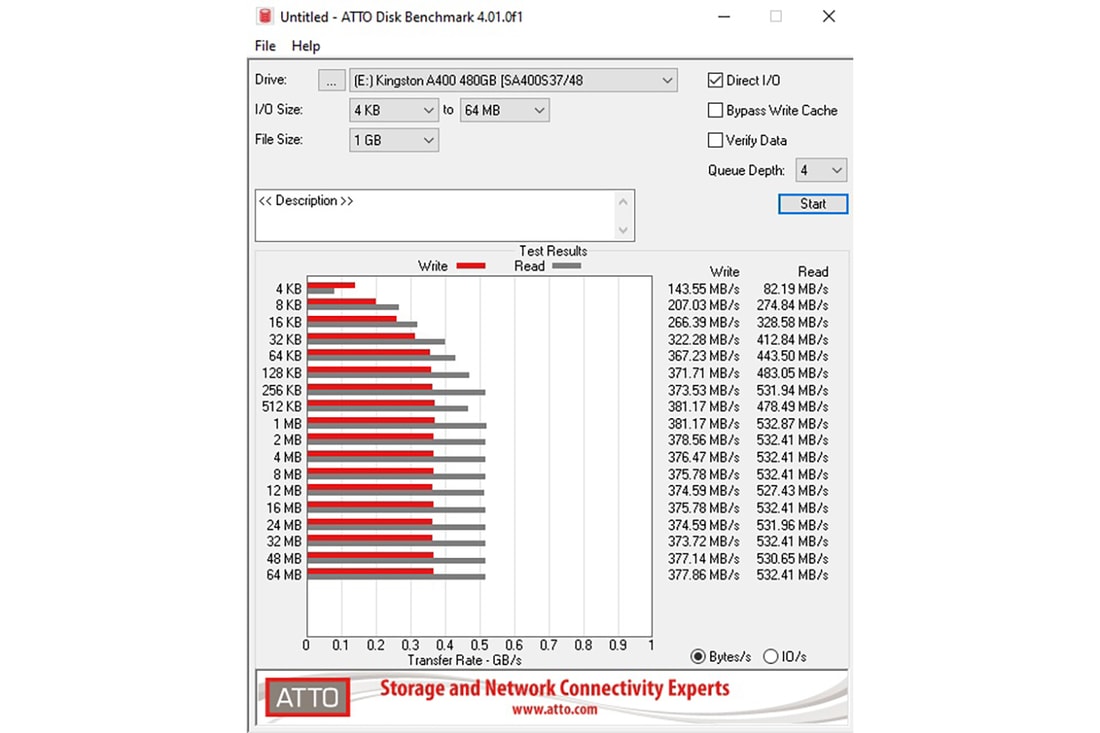
Task: Click the 266.39 MB/s write value
Action: point(703,323)
